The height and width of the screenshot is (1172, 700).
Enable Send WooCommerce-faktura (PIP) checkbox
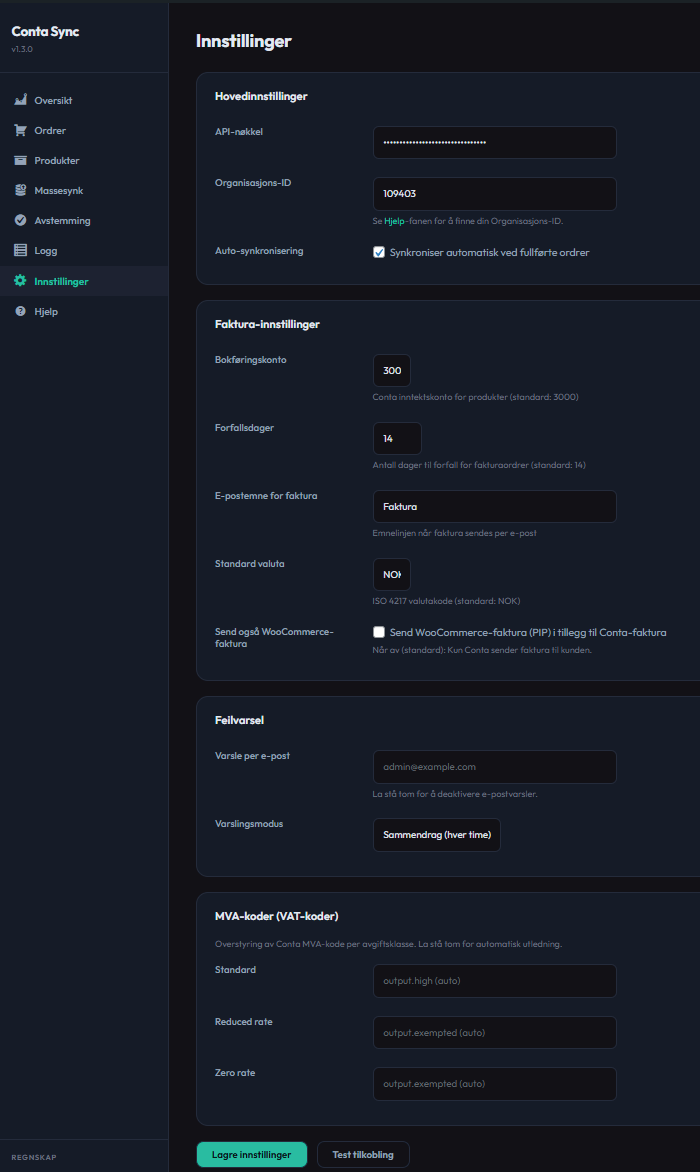[379, 632]
